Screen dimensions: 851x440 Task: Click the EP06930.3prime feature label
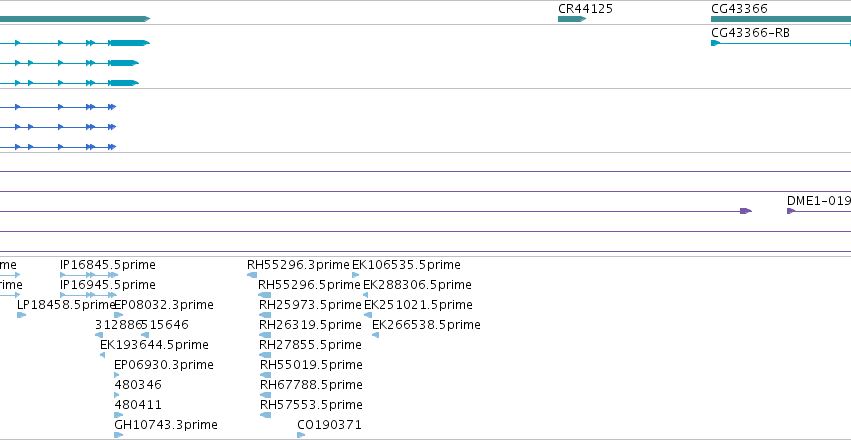click(x=164, y=365)
